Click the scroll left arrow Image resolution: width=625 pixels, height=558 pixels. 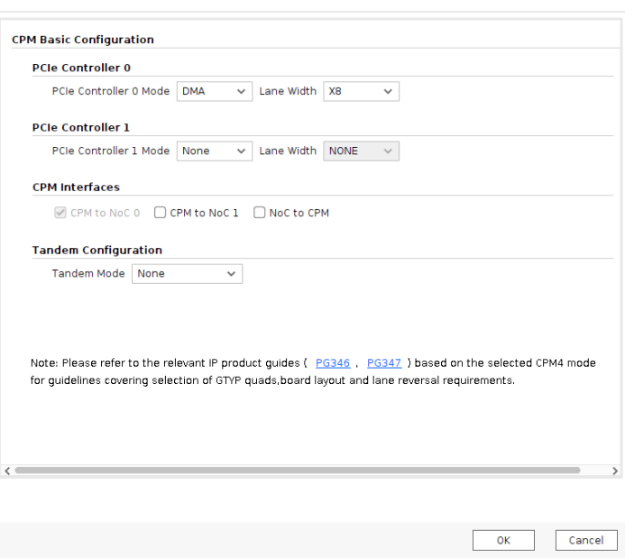[8, 470]
